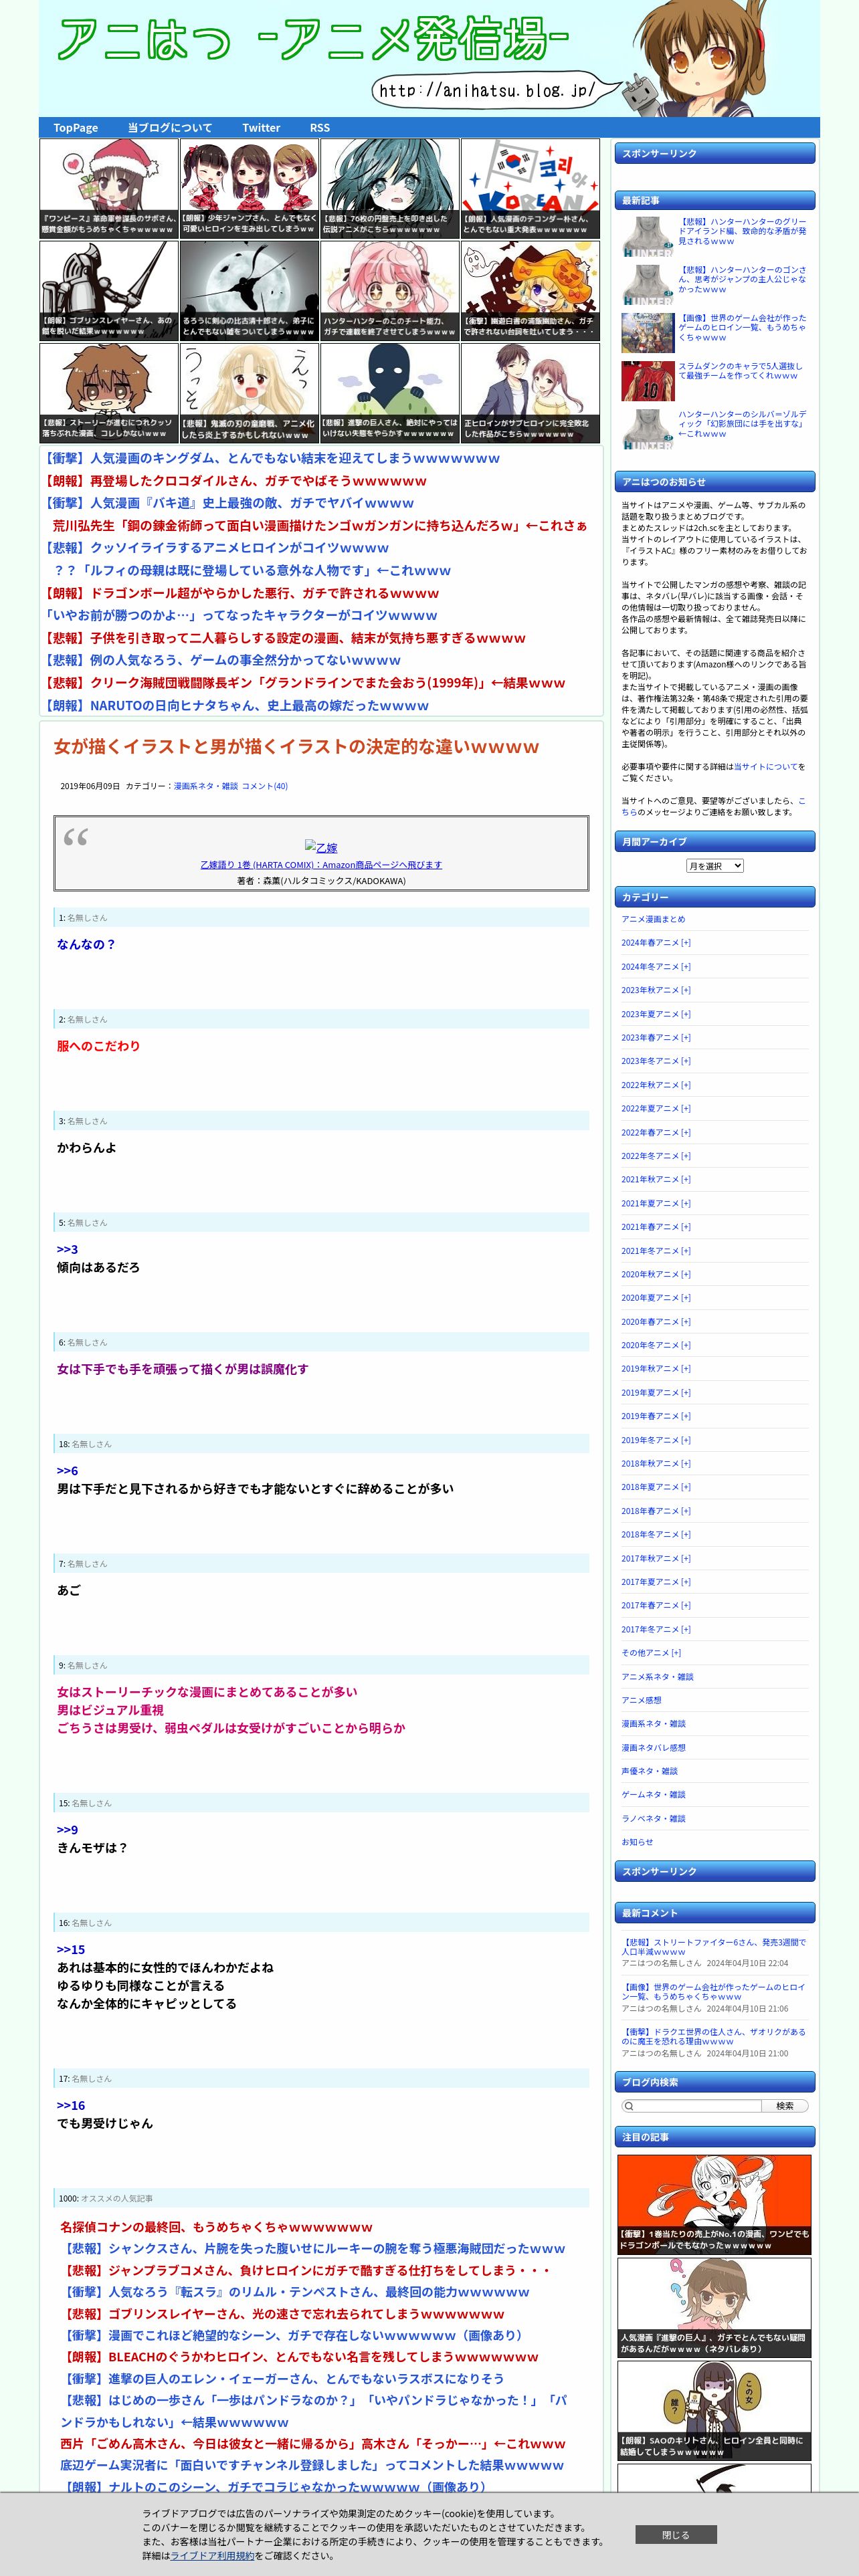Screen dimensions: 859x2576
Task: Open the ゴブリンスレイヤー armored knight thumbnail
Action: click(109, 291)
